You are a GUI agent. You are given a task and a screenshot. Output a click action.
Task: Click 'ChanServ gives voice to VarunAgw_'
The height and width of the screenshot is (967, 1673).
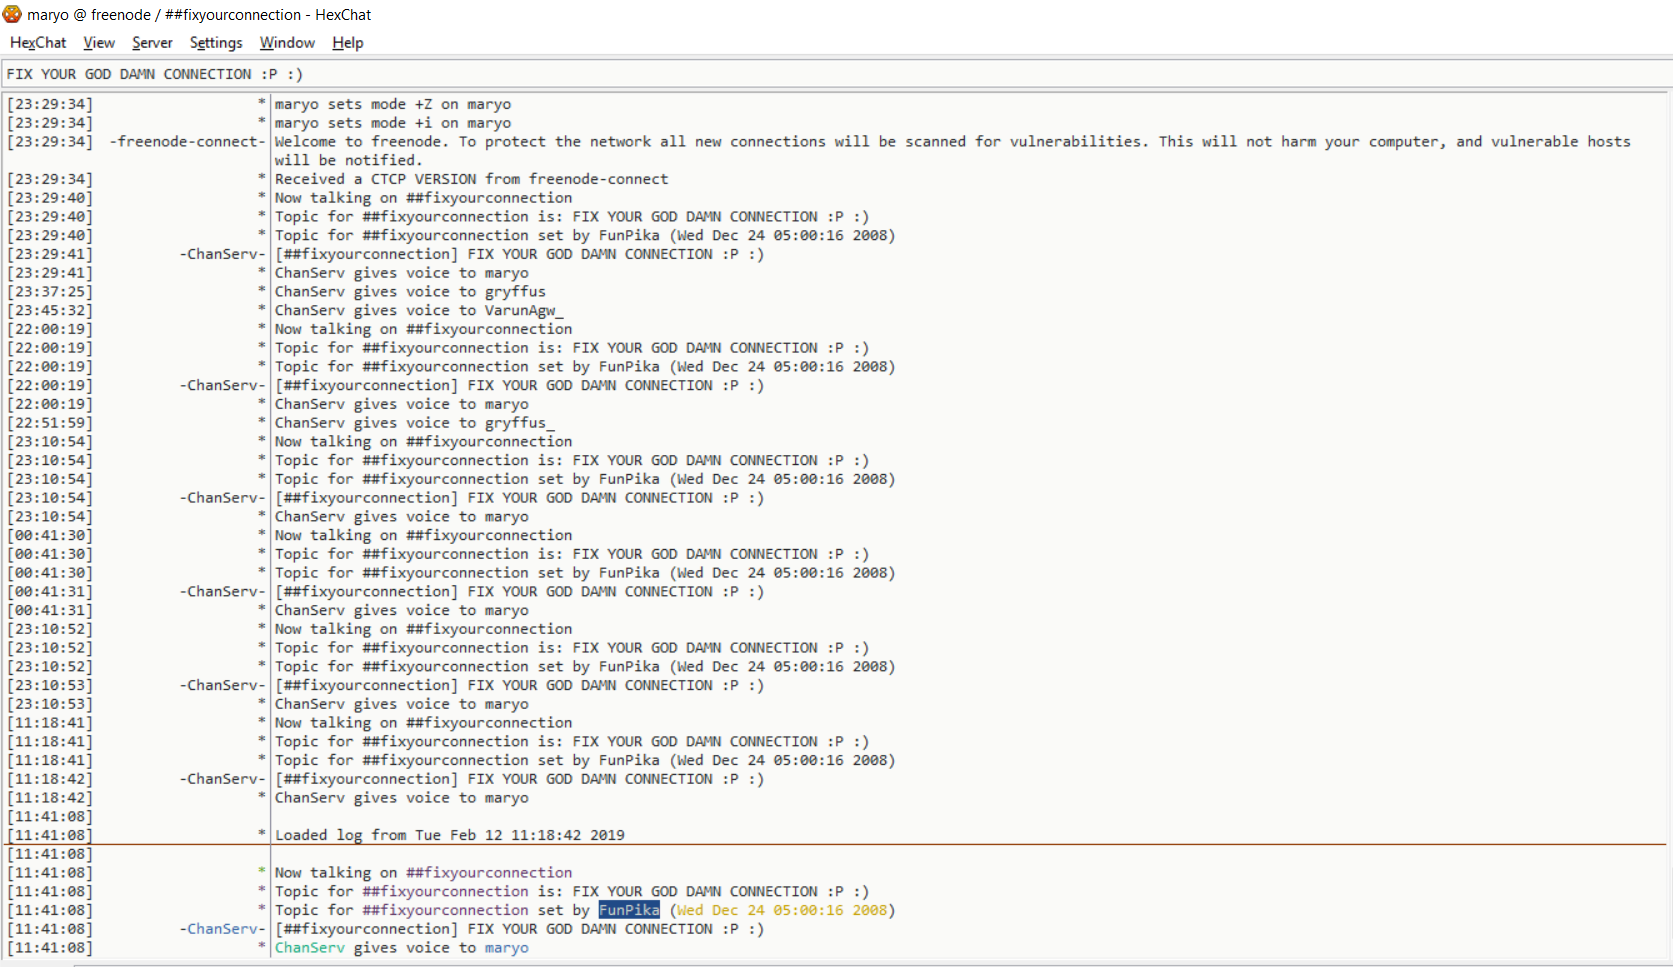click(x=419, y=310)
